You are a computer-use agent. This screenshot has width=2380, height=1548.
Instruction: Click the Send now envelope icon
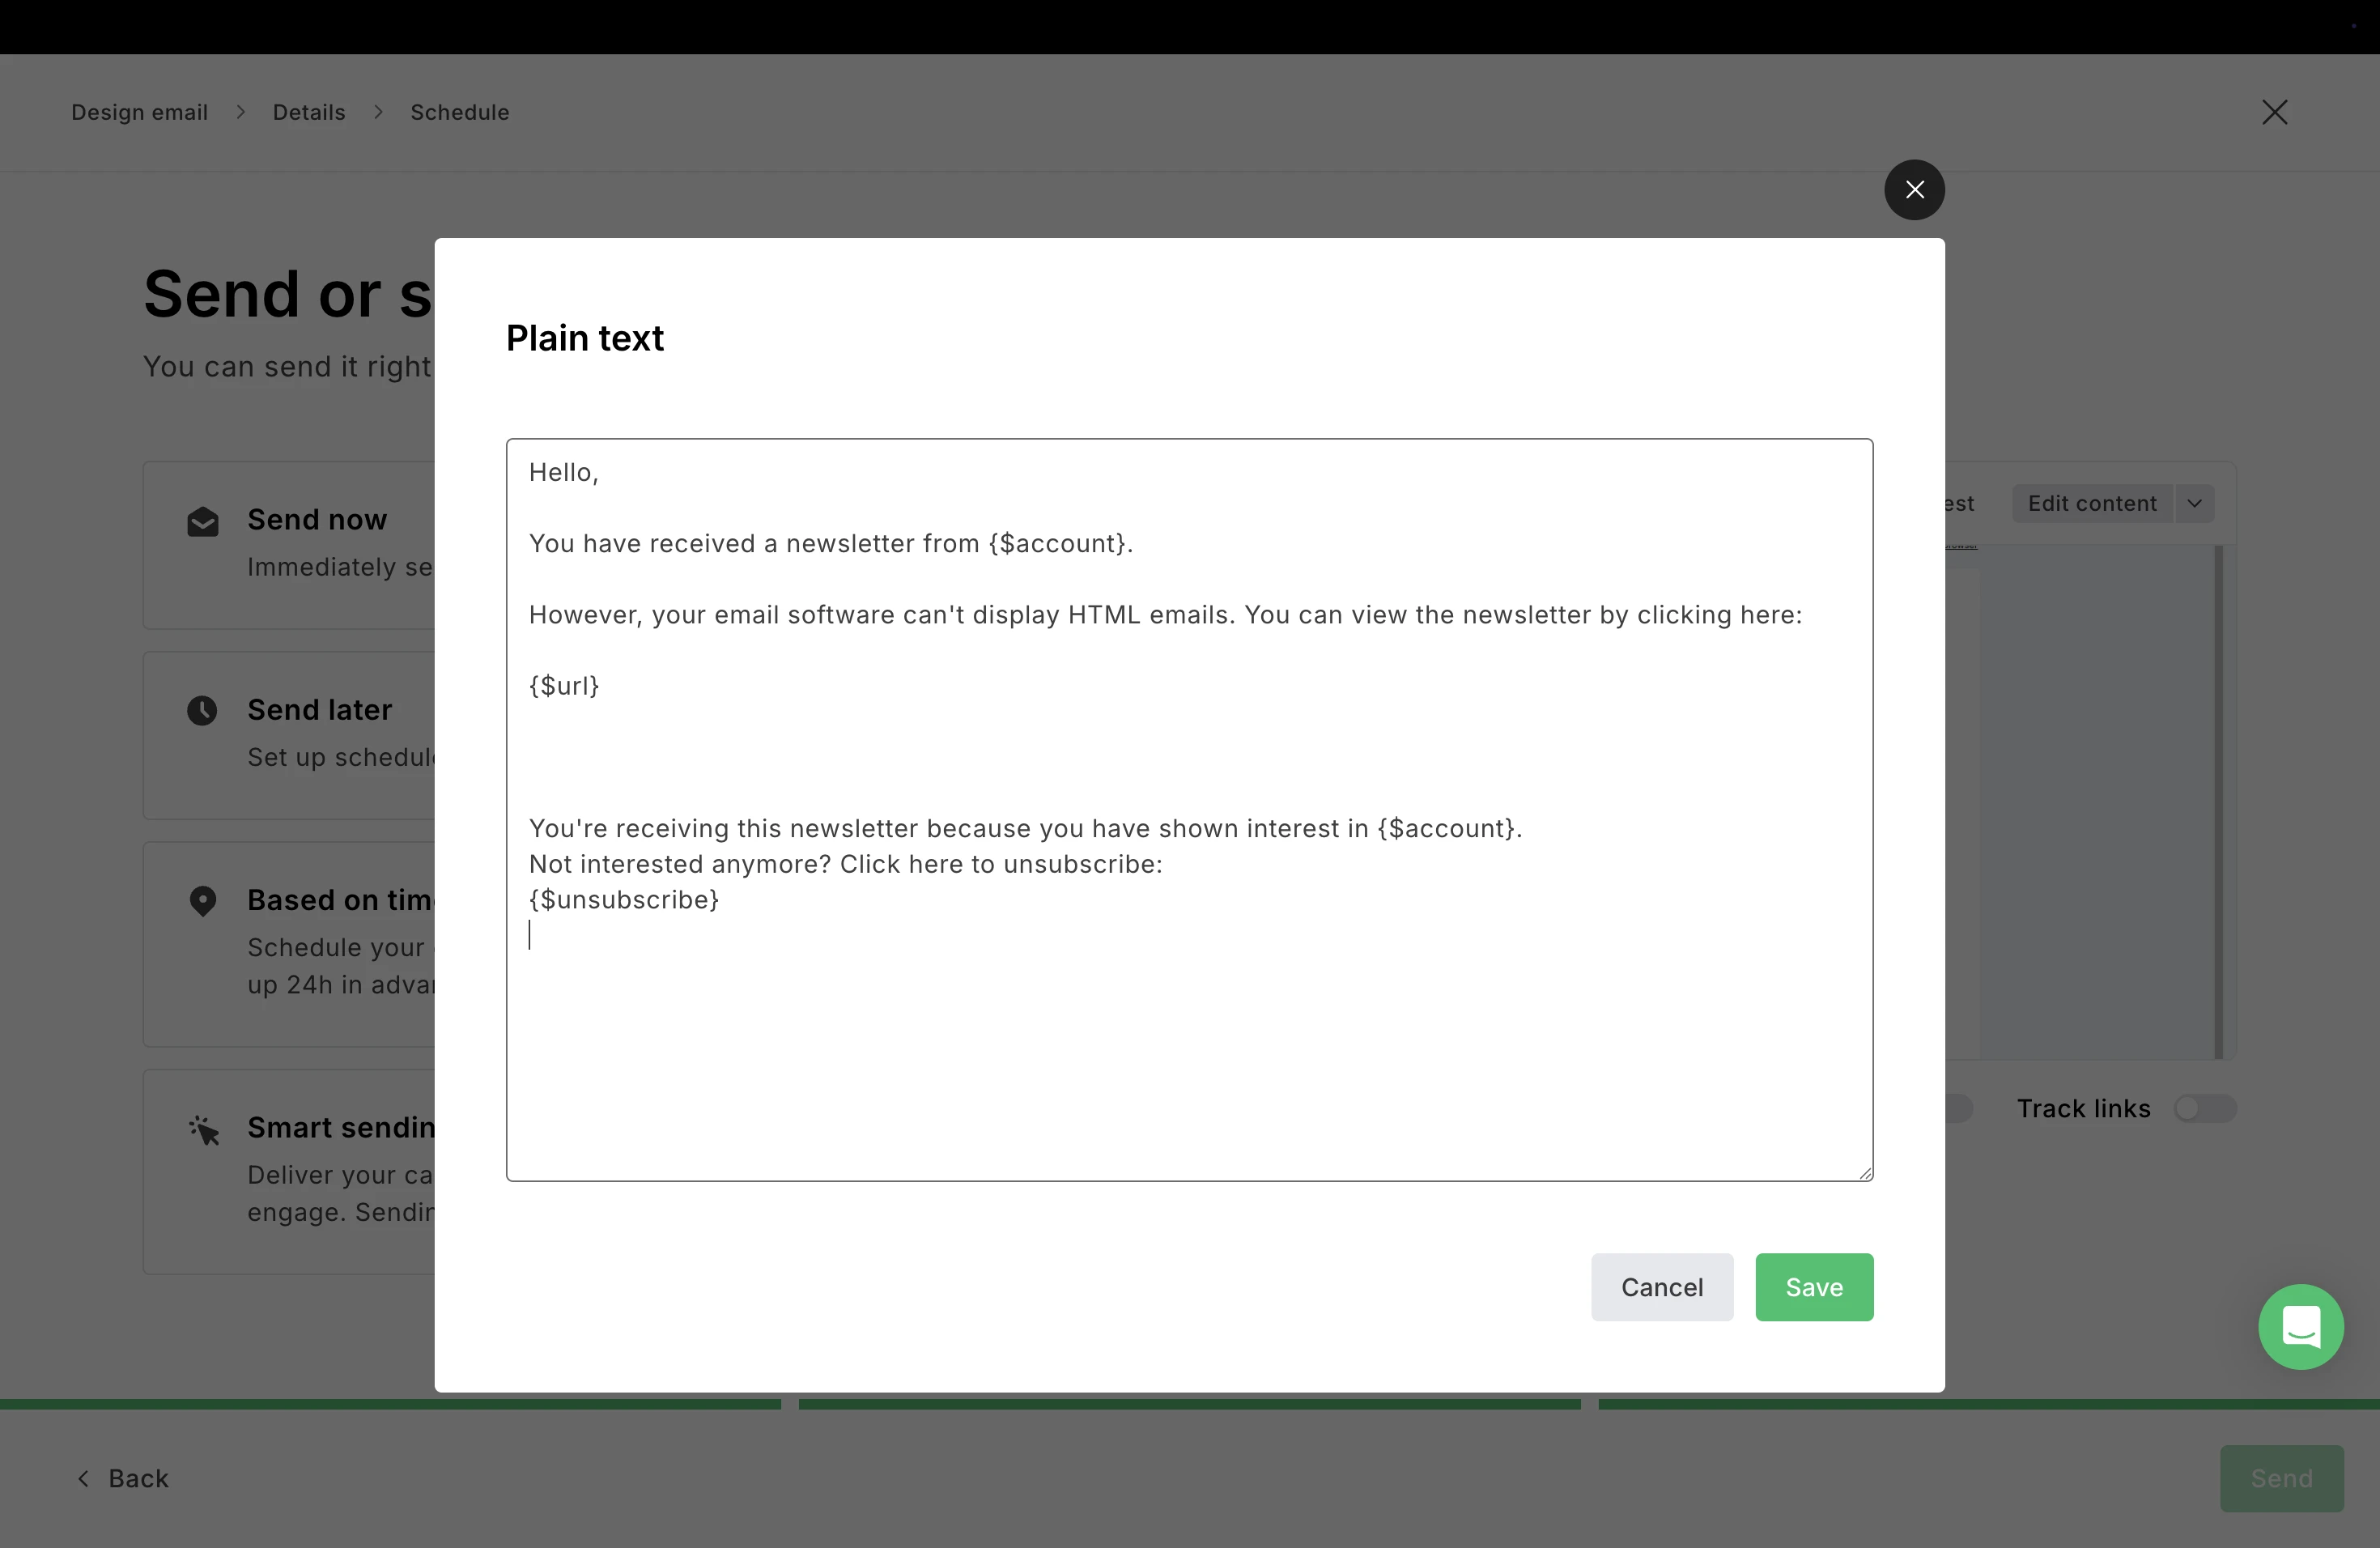click(x=203, y=521)
